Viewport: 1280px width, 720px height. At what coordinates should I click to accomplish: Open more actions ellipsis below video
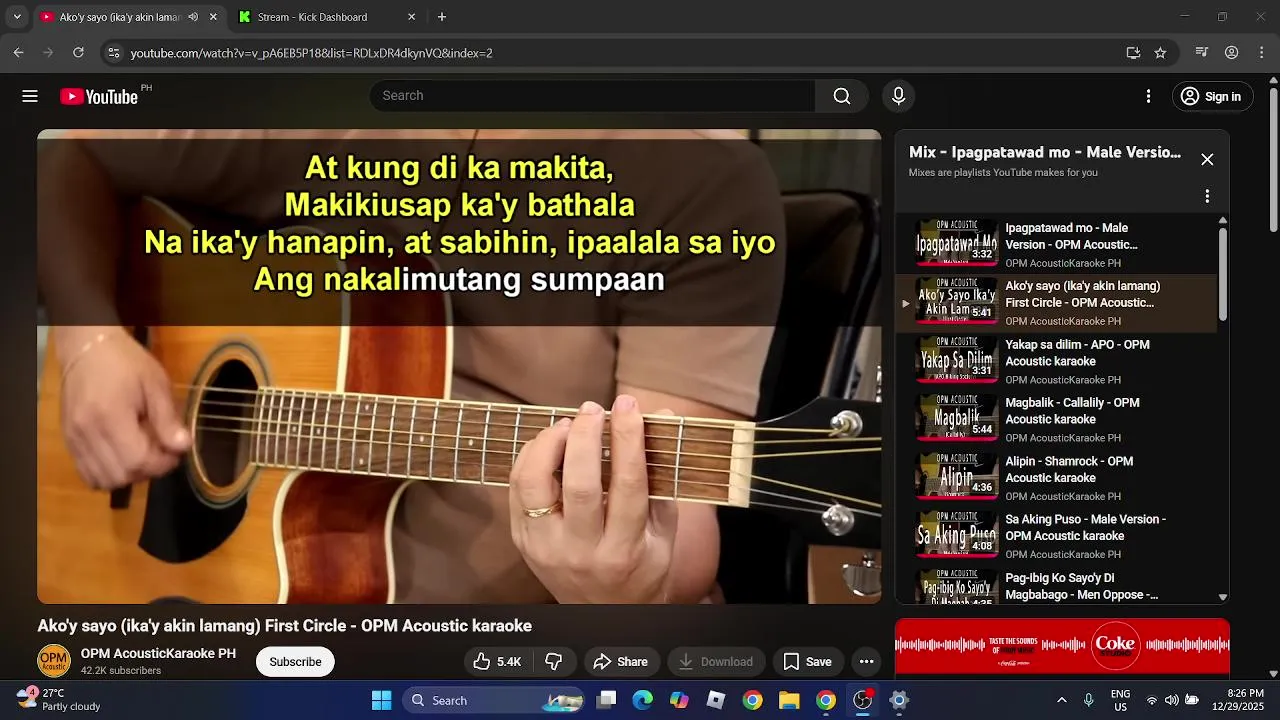[x=866, y=662]
